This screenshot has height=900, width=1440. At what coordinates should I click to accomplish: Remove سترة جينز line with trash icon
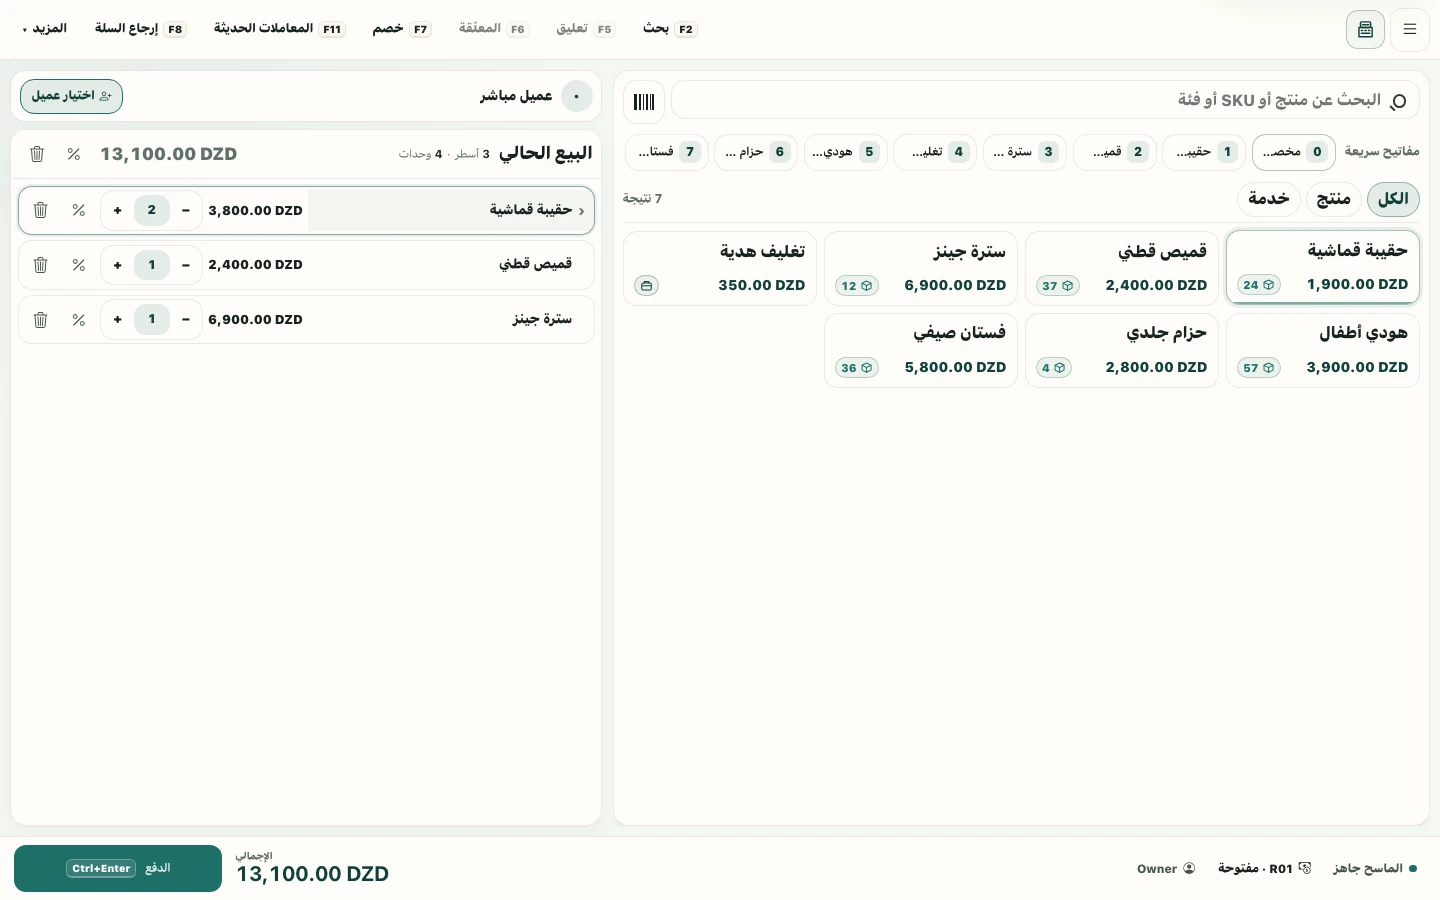(41, 320)
